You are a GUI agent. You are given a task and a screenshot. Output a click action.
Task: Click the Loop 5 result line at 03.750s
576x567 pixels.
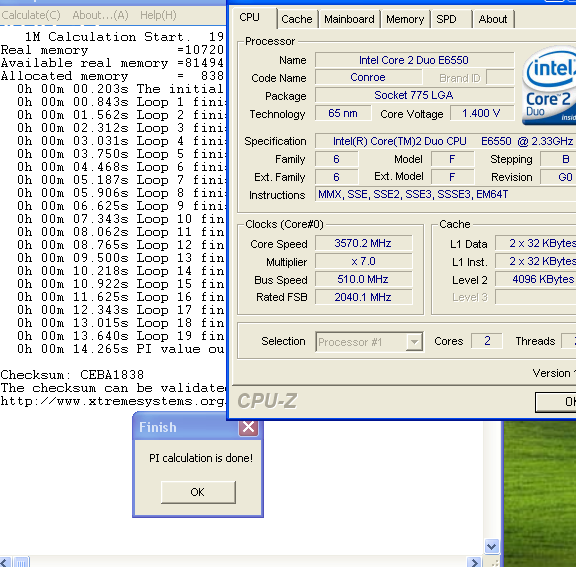coord(121,154)
